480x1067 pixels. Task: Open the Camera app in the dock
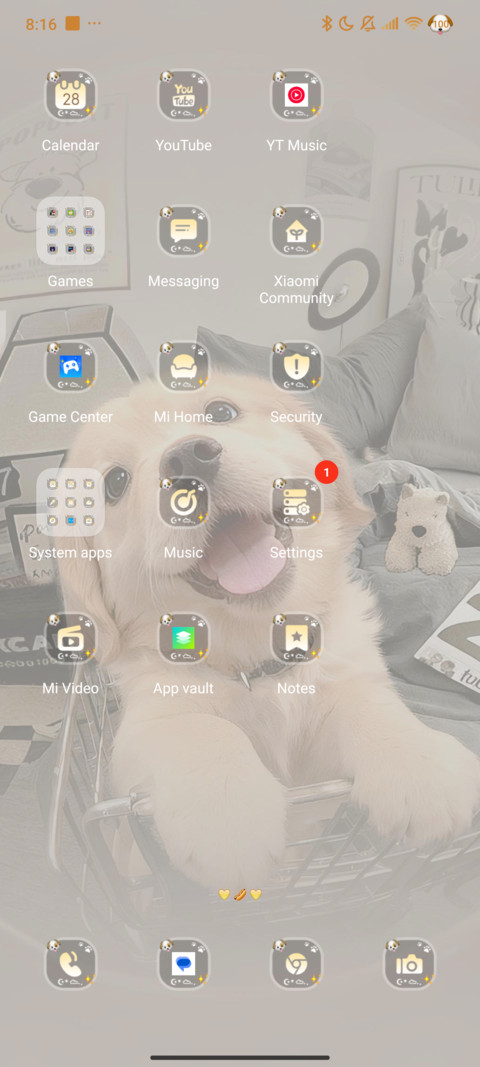[409, 964]
